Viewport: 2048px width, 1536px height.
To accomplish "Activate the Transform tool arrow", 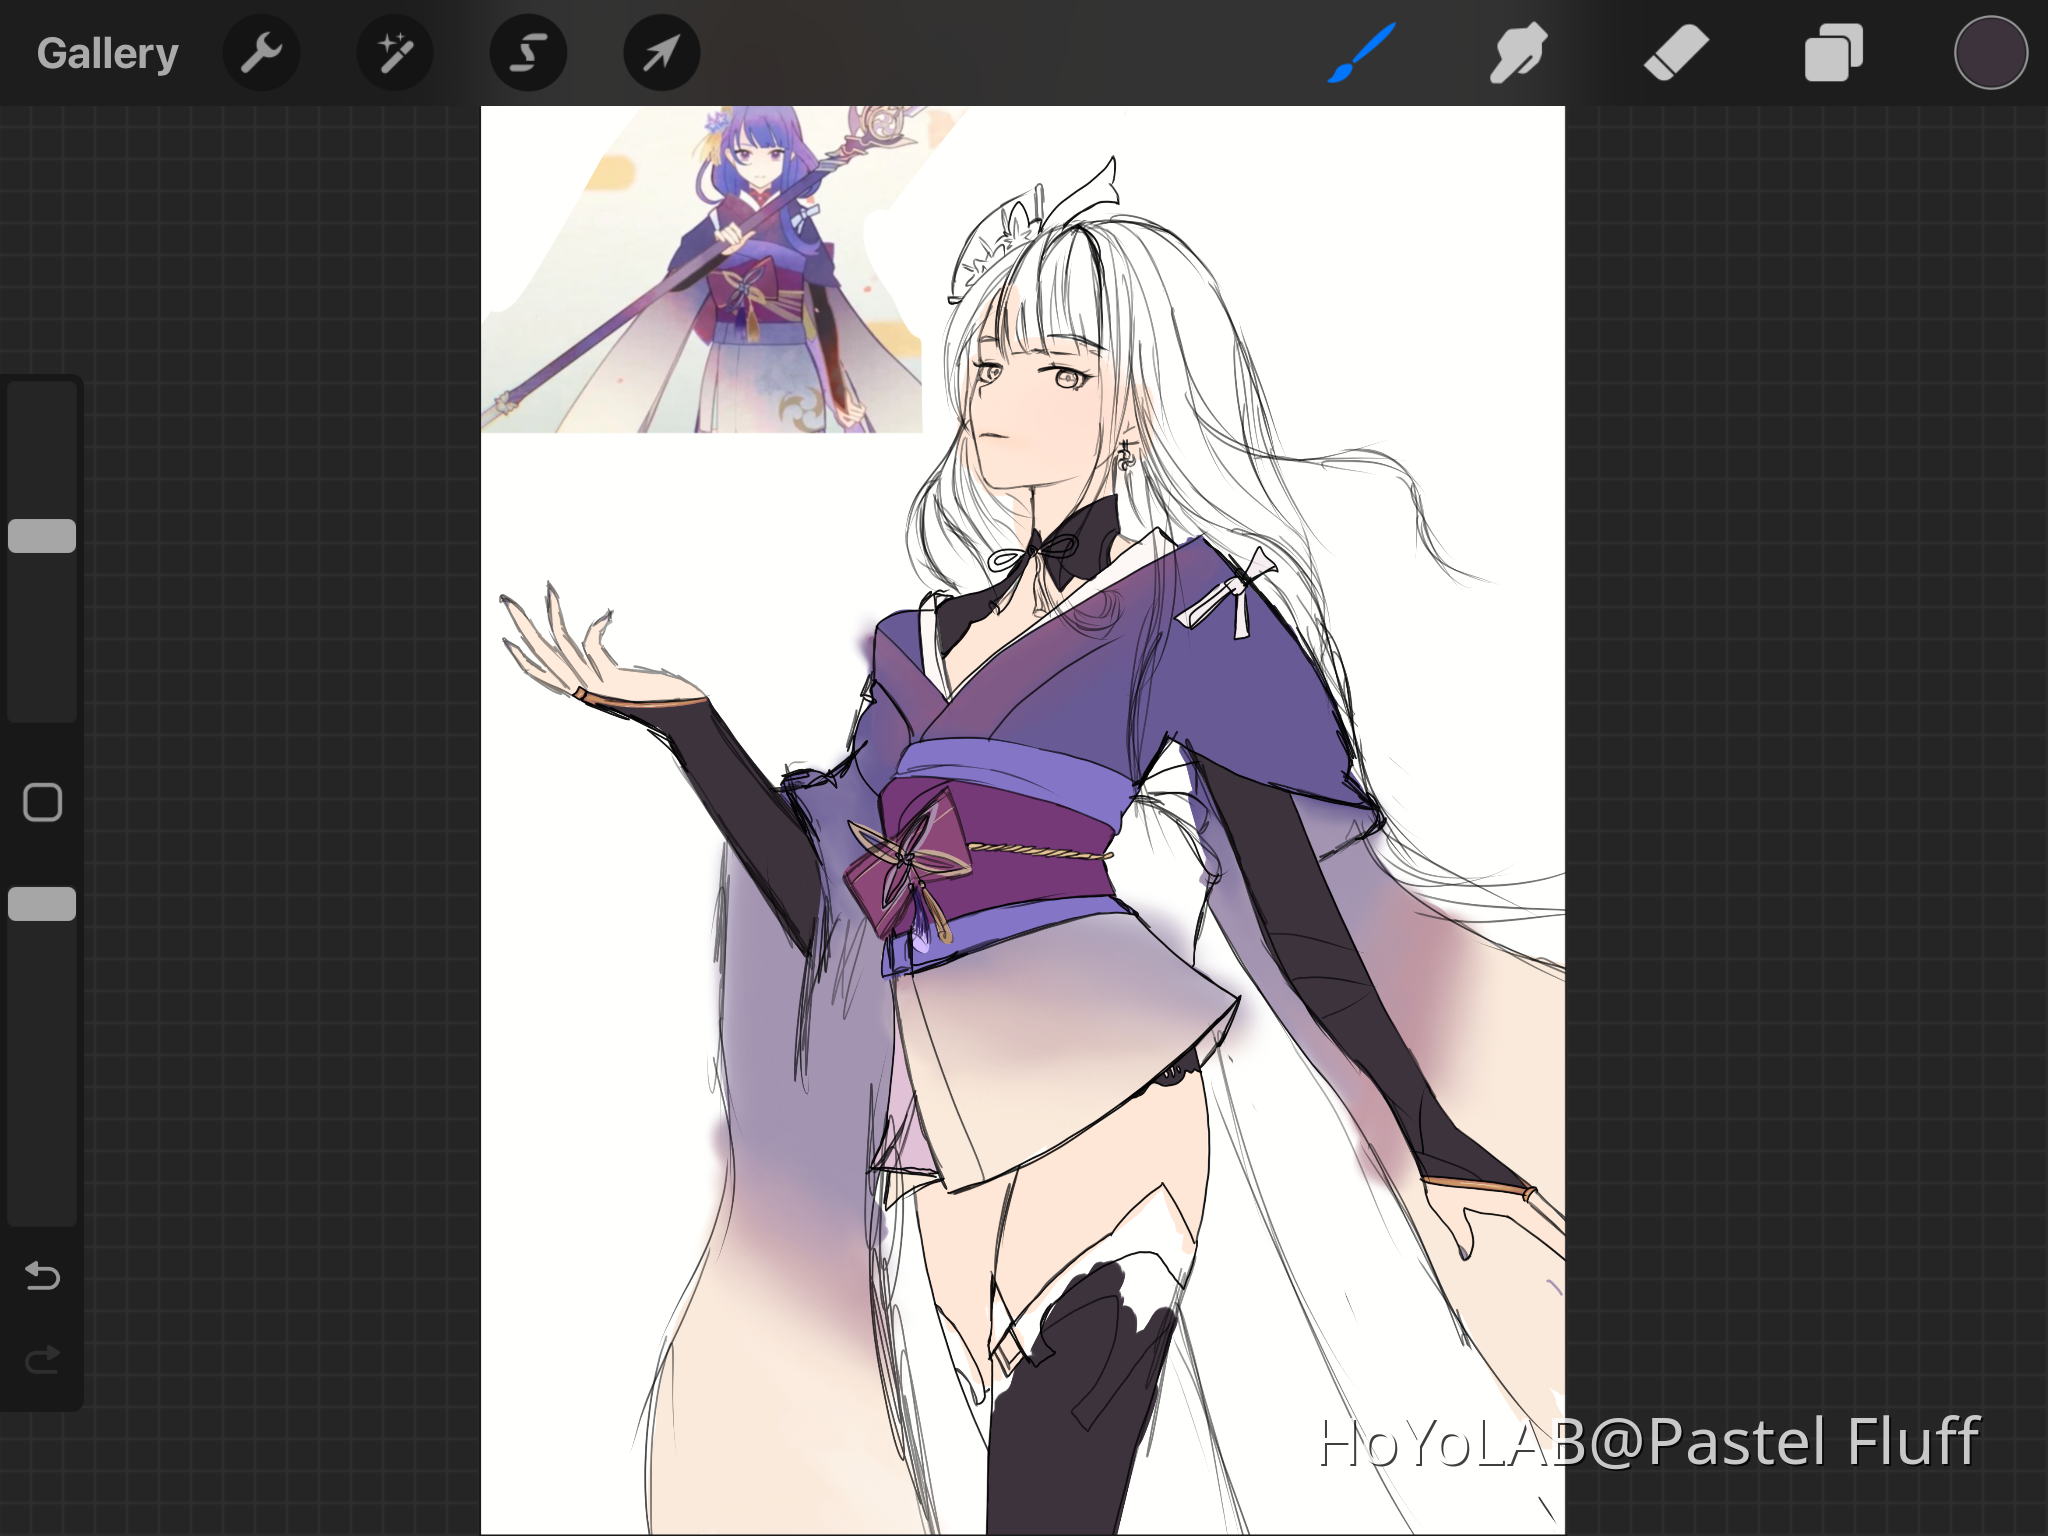I will (x=660, y=52).
